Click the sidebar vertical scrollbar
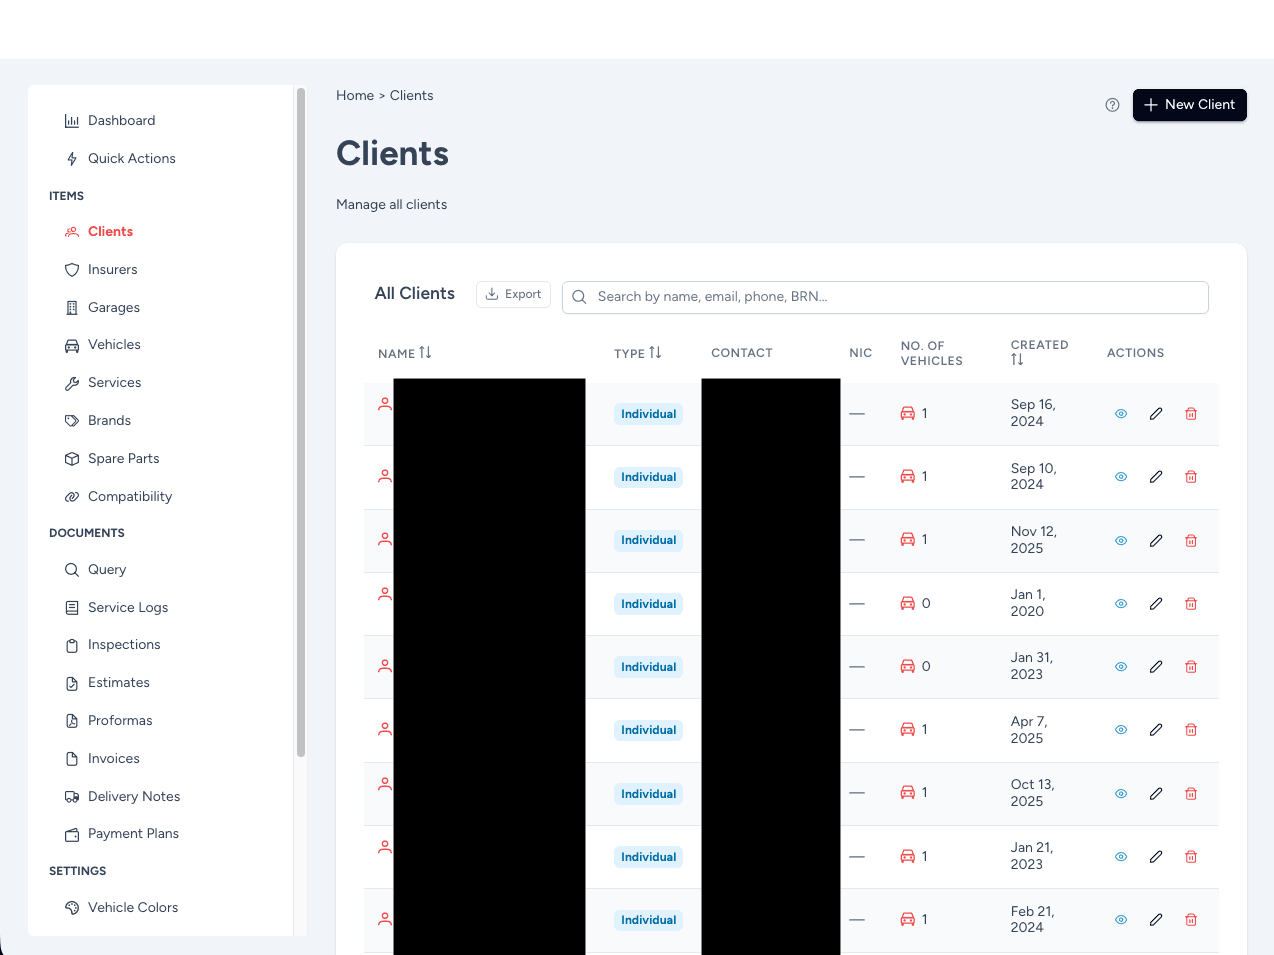 pos(300,420)
